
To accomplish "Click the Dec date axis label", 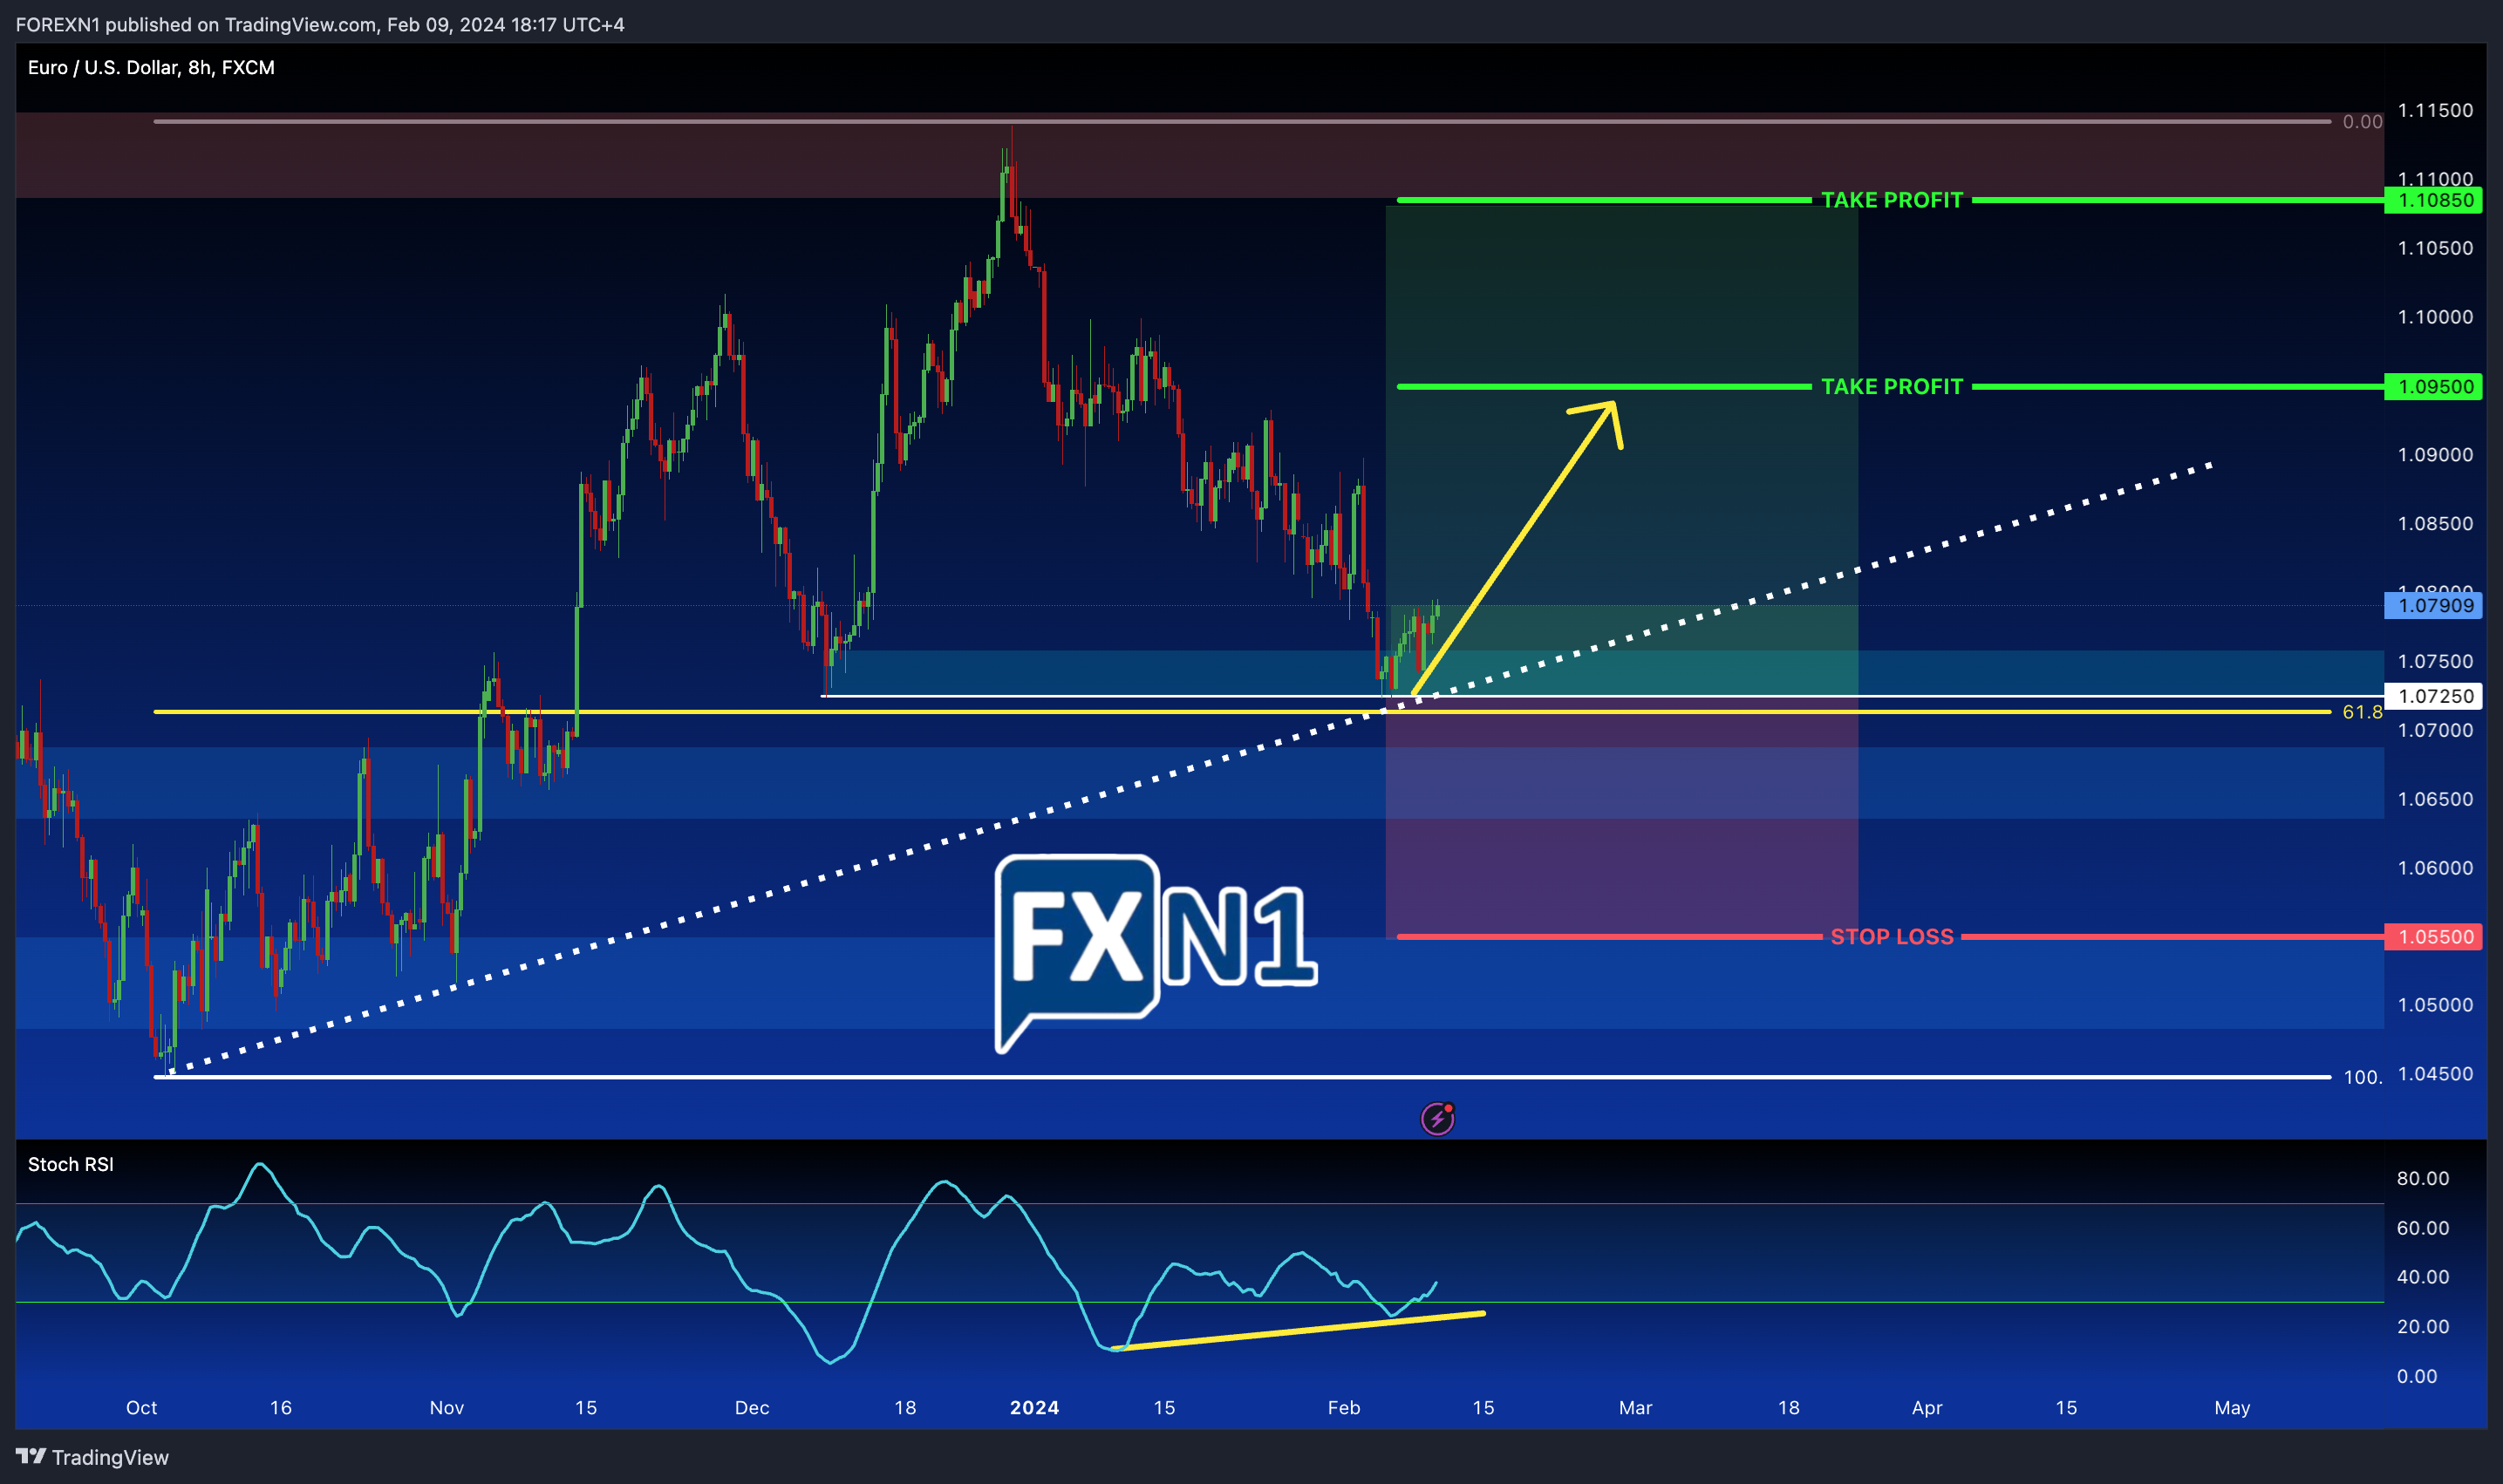I will [752, 1407].
